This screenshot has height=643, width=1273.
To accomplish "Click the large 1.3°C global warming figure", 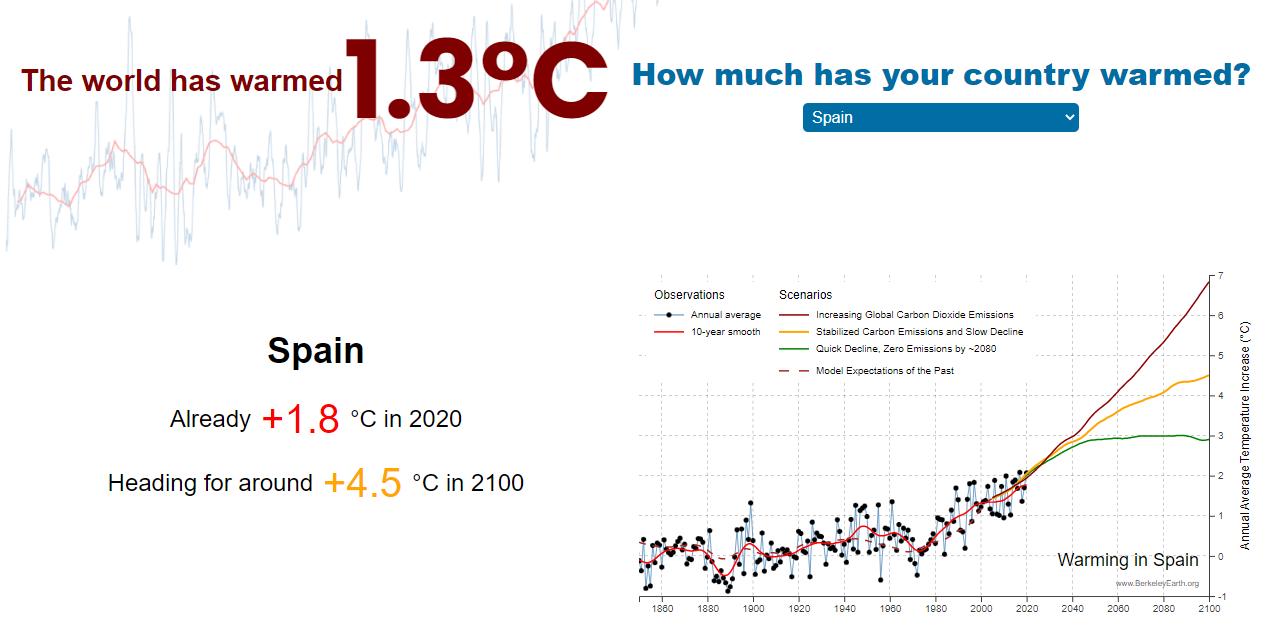I will (x=476, y=80).
